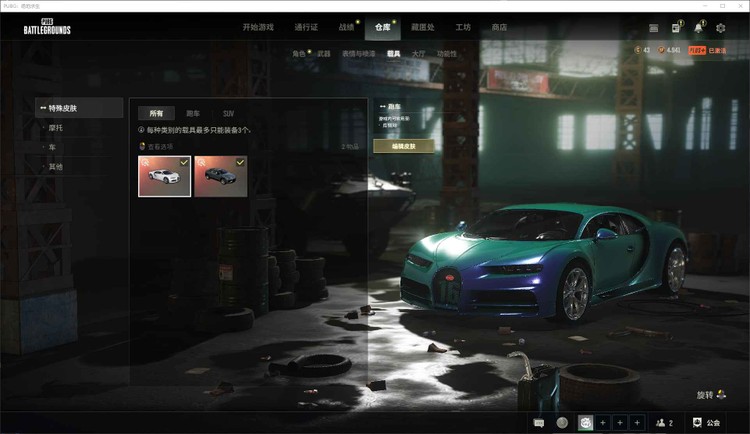Screen dimensions: 750x434
Task: Click the last plus squad slot
Action: click(637, 423)
